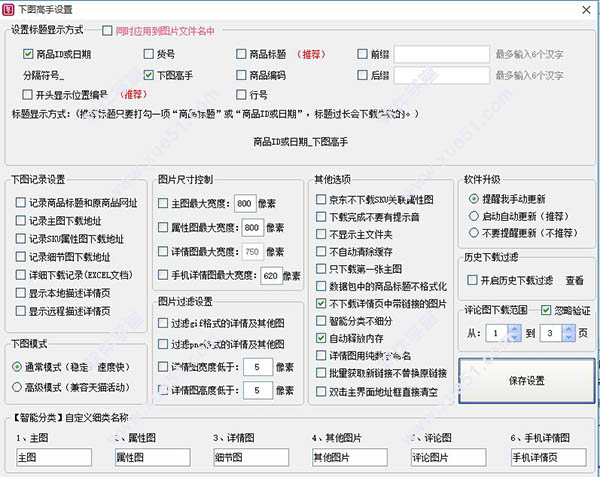
Task: Select 高级模式 (兼容天猫活动) radio button
Action: pos(20,386)
